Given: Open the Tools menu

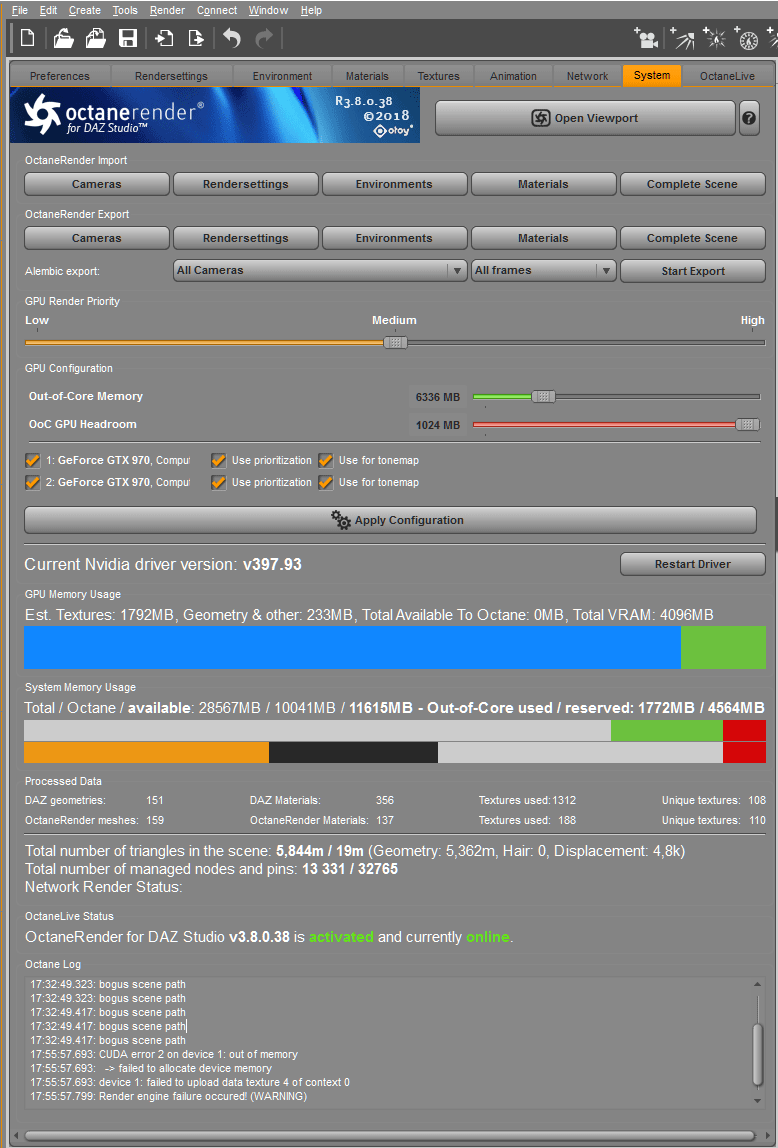Looking at the screenshot, I should click(125, 10).
